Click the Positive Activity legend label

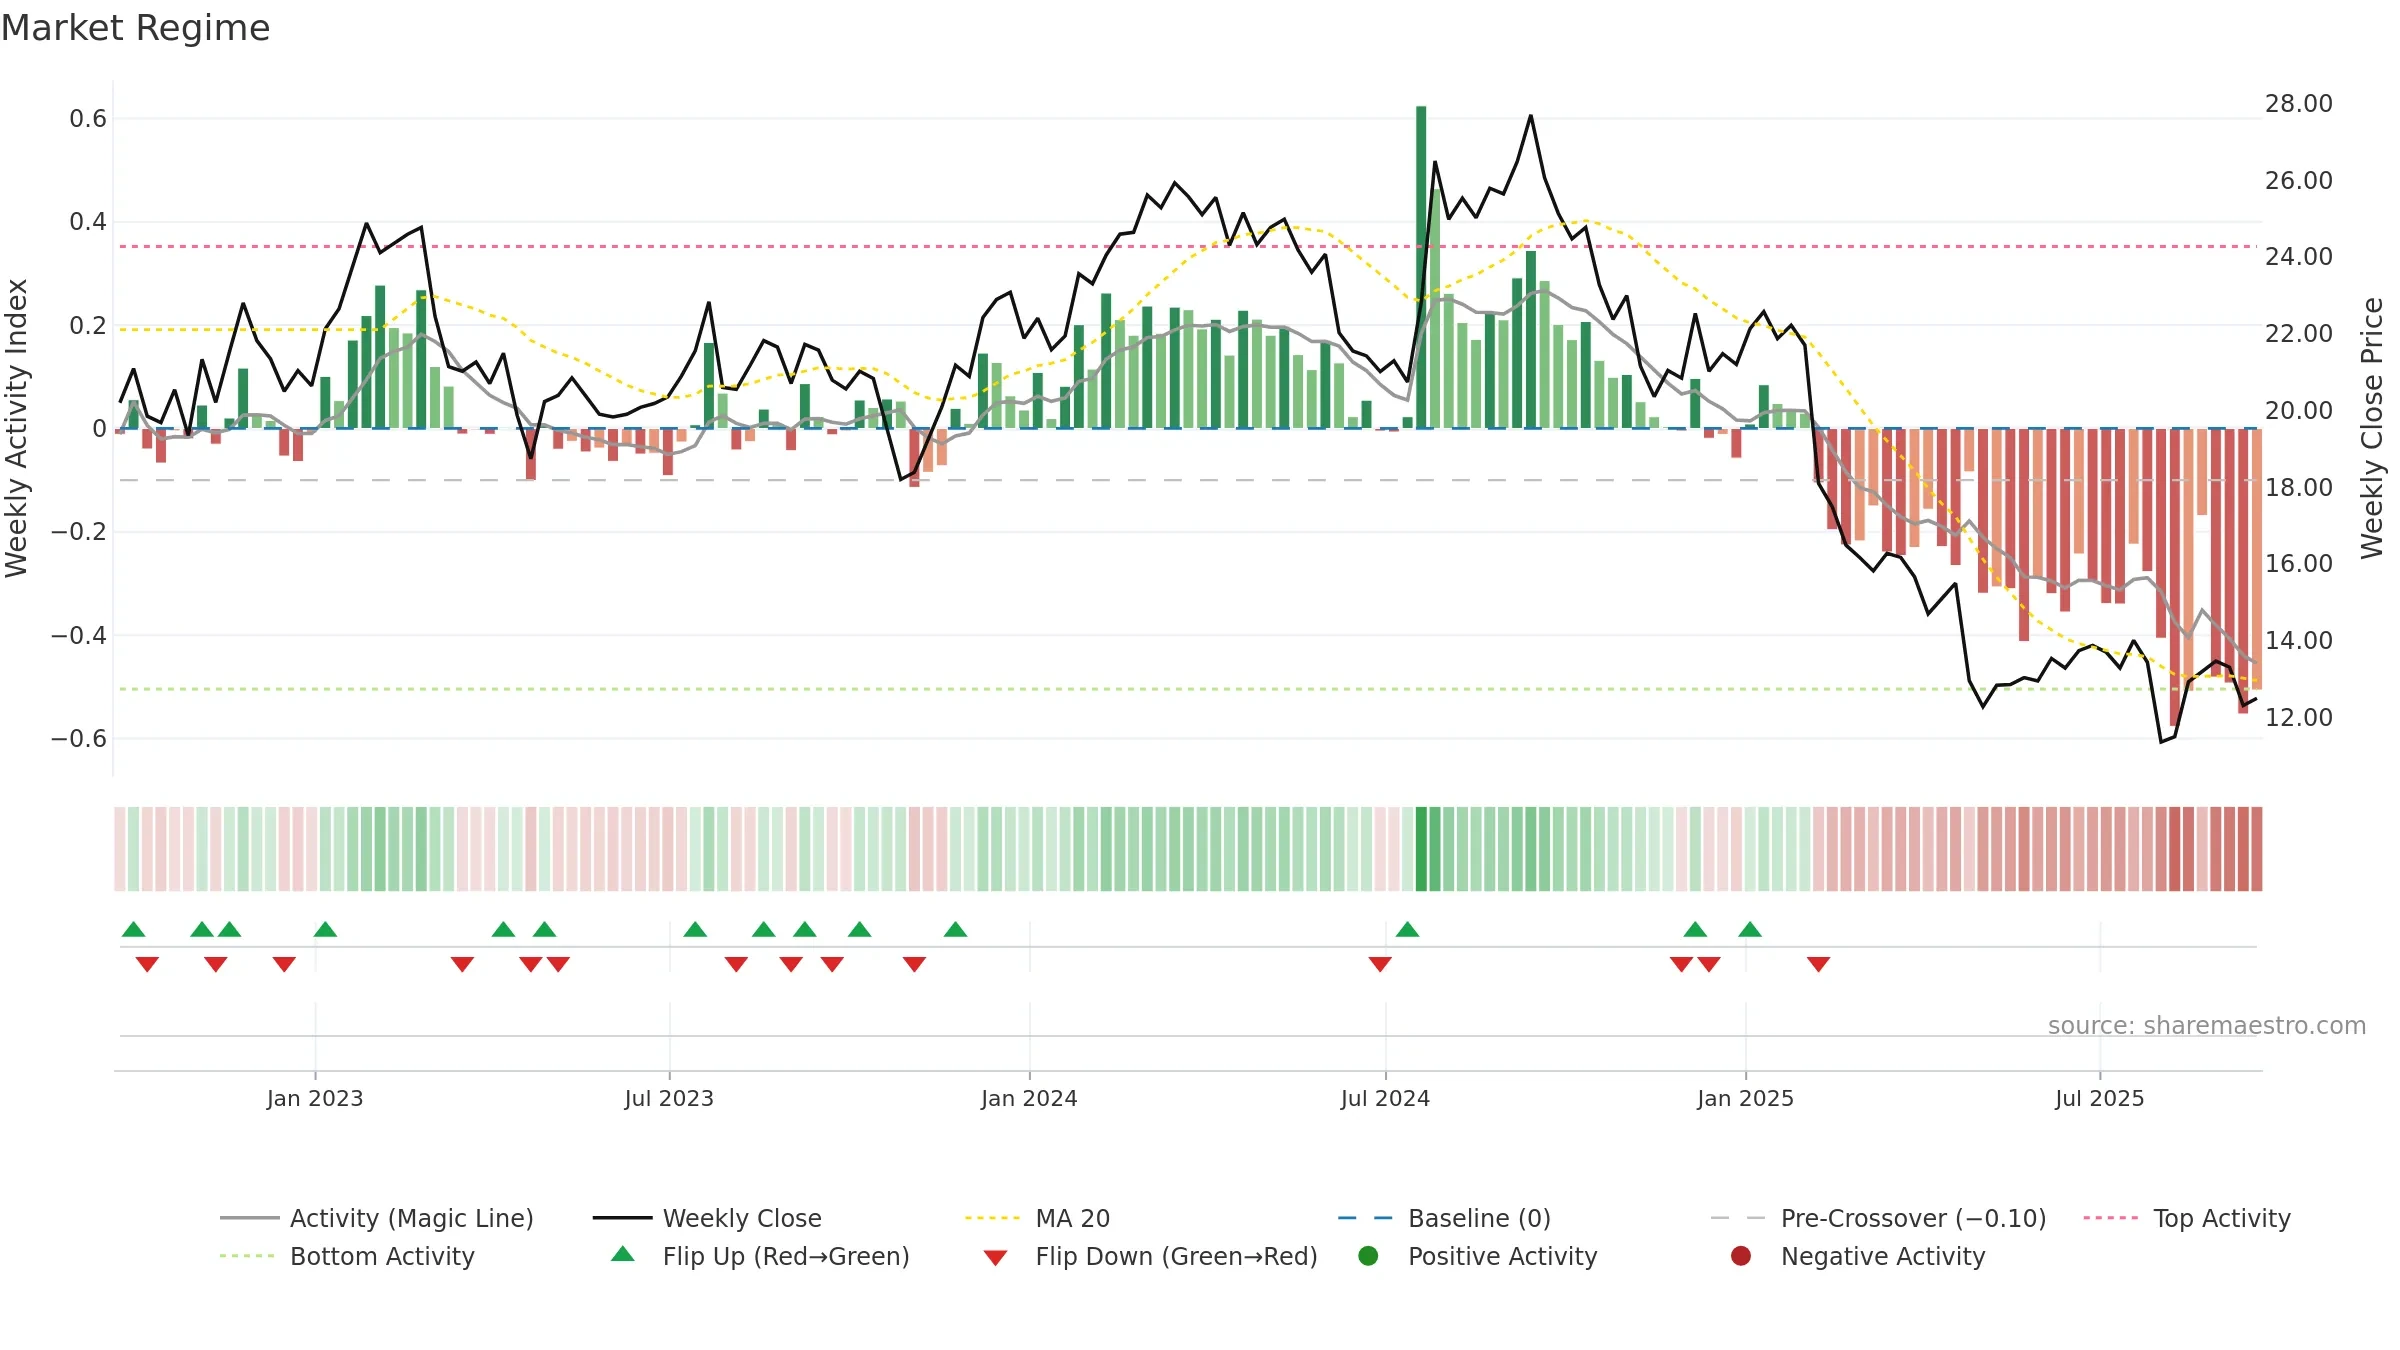[1502, 1256]
